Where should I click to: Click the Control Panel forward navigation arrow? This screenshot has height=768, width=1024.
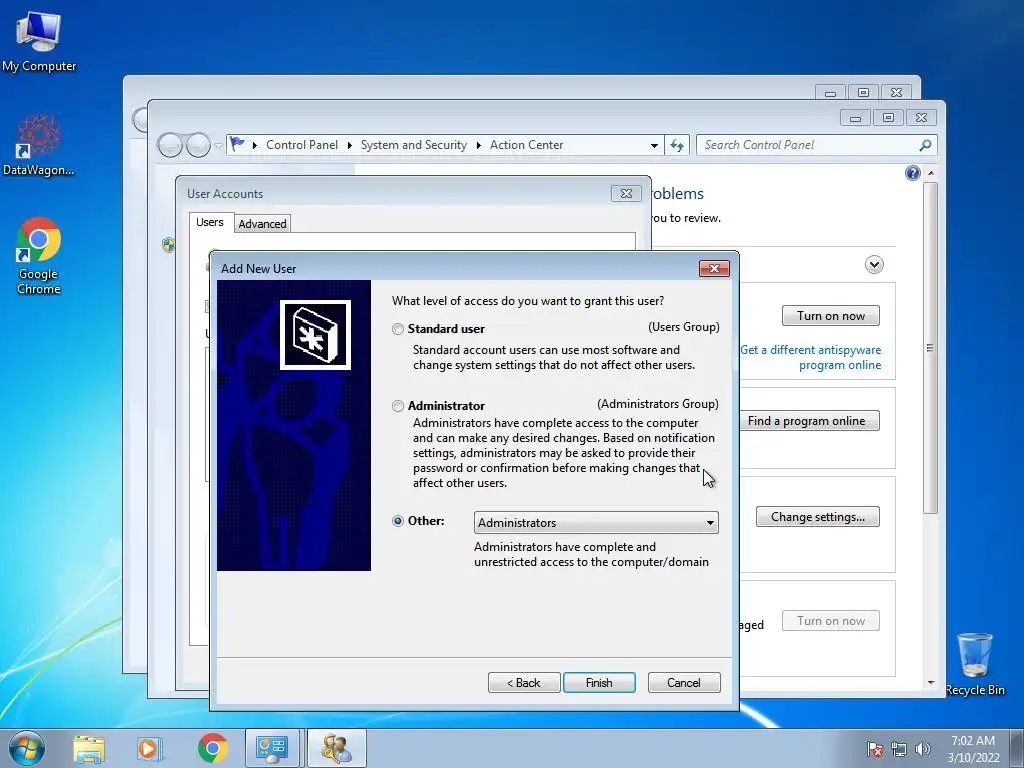click(x=198, y=145)
